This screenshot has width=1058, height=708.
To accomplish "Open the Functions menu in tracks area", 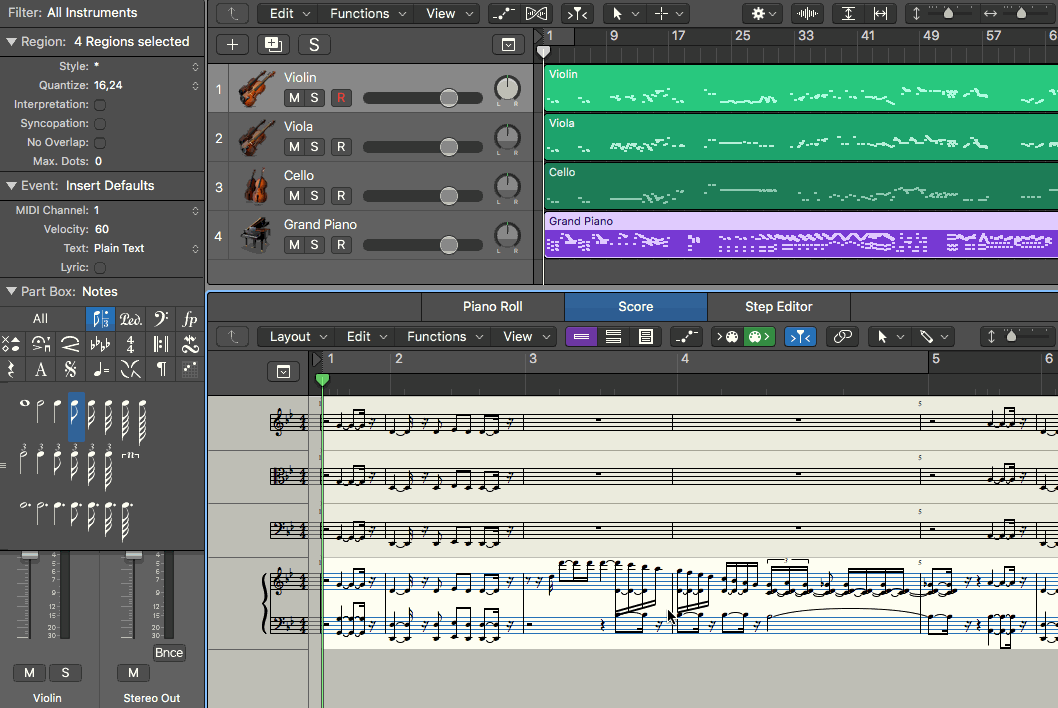I will point(367,14).
